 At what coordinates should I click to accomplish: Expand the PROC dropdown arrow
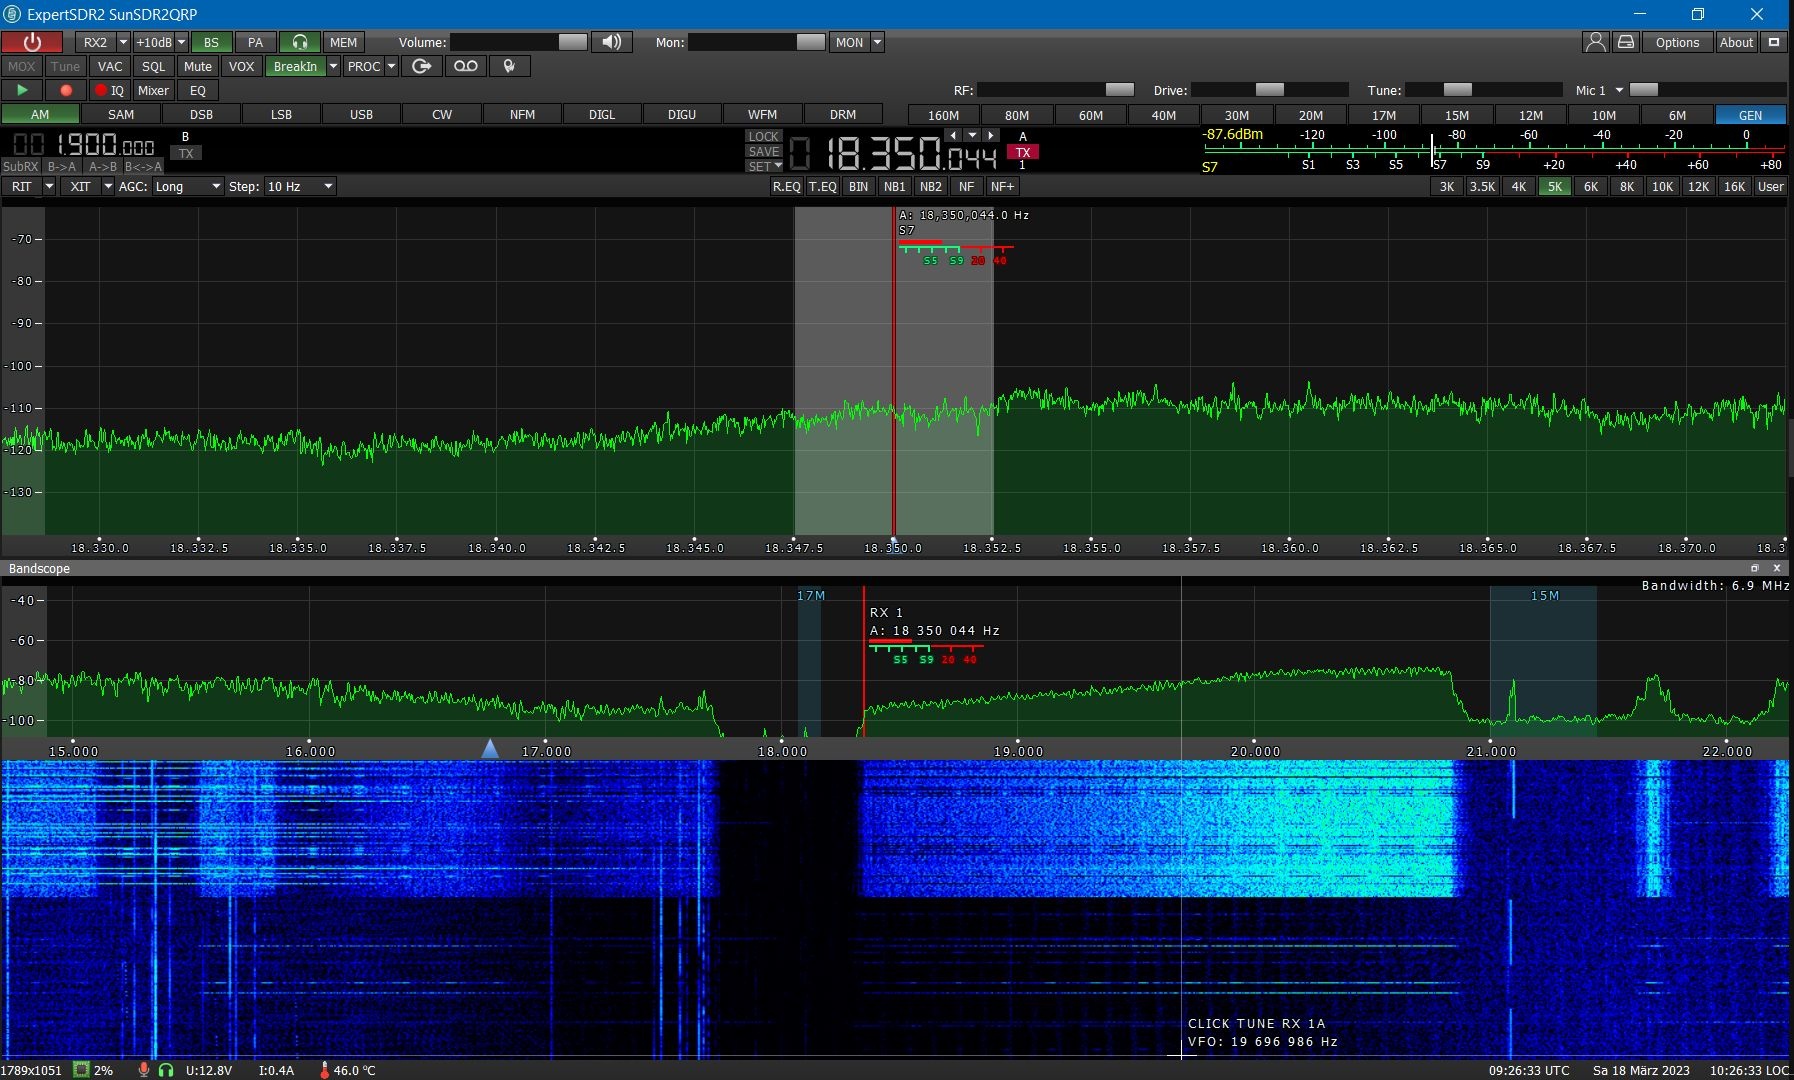391,66
